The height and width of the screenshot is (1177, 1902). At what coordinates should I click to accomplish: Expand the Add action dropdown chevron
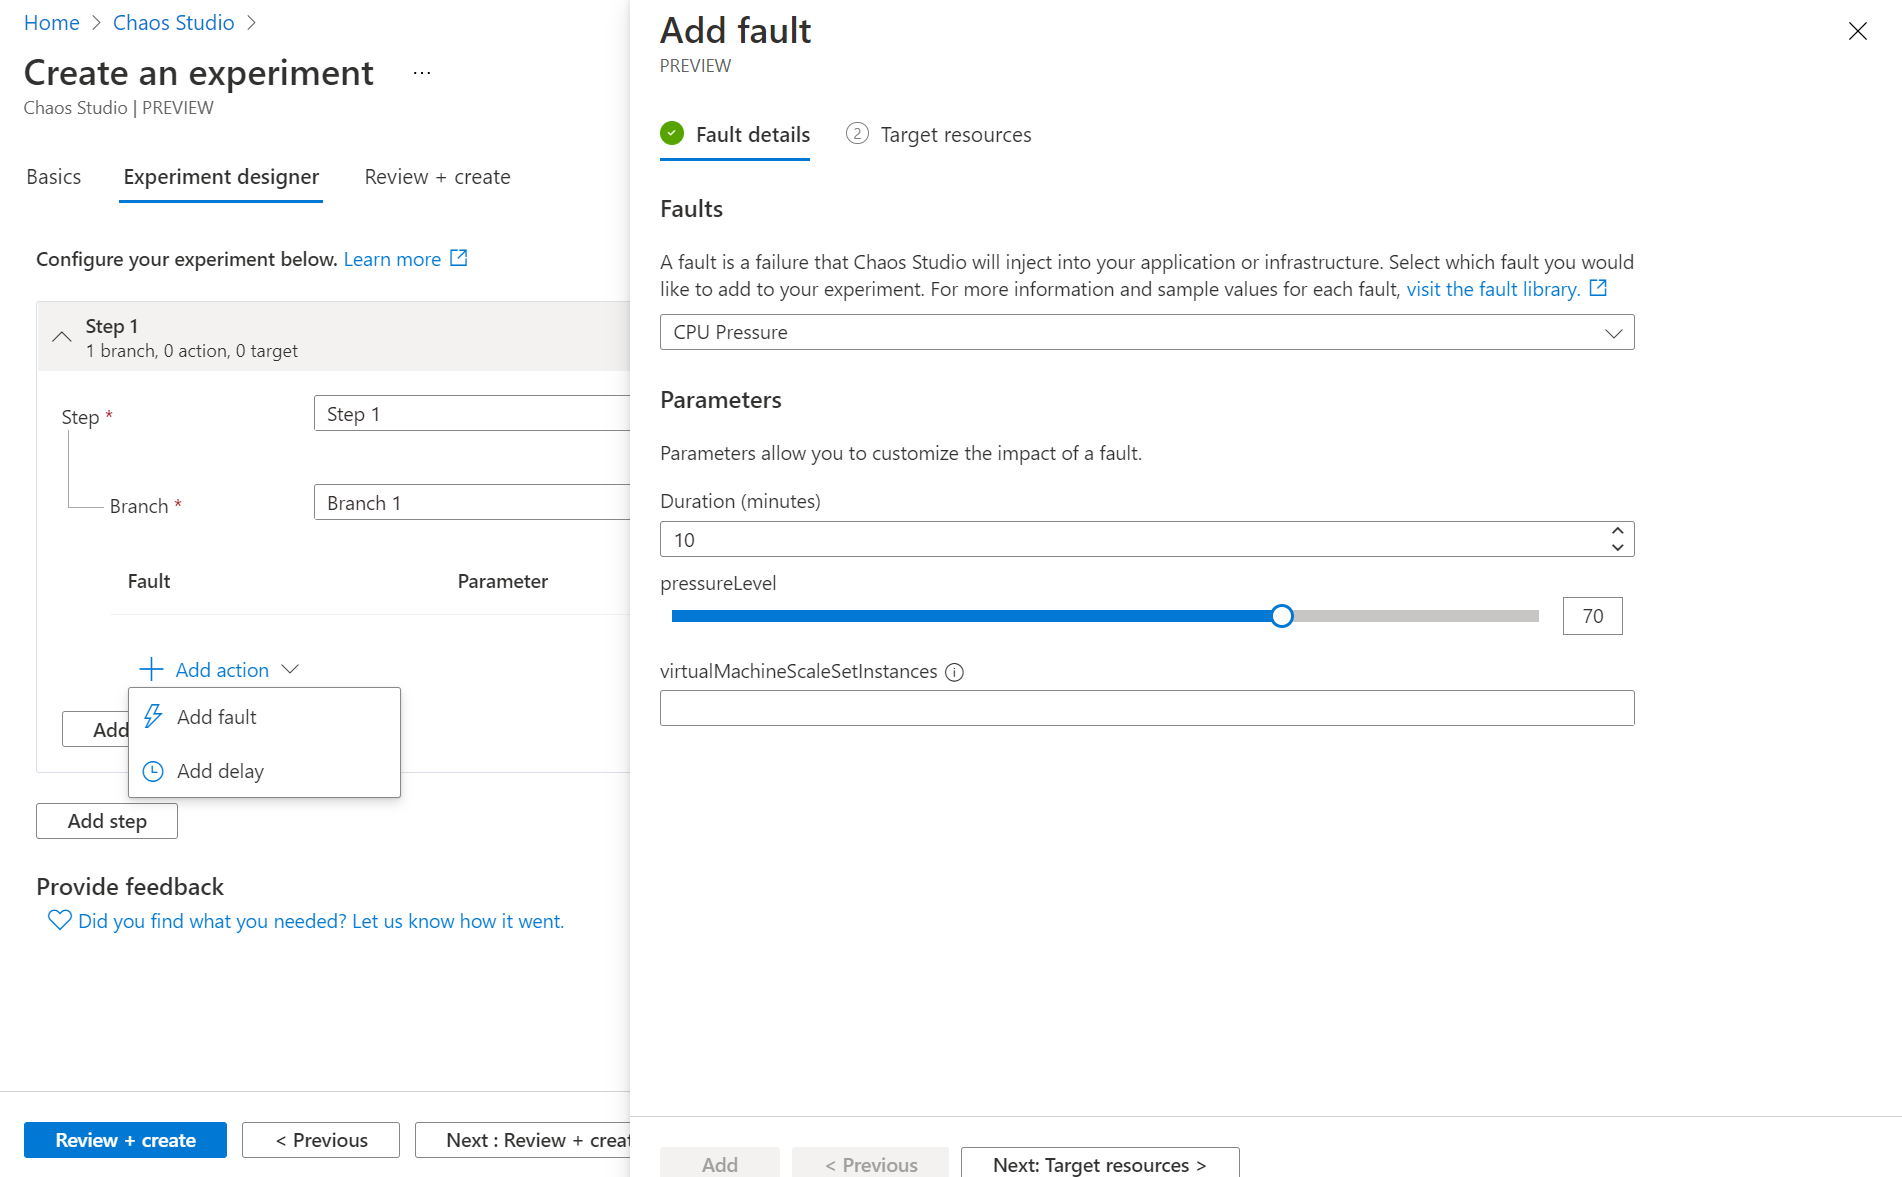[x=290, y=669]
